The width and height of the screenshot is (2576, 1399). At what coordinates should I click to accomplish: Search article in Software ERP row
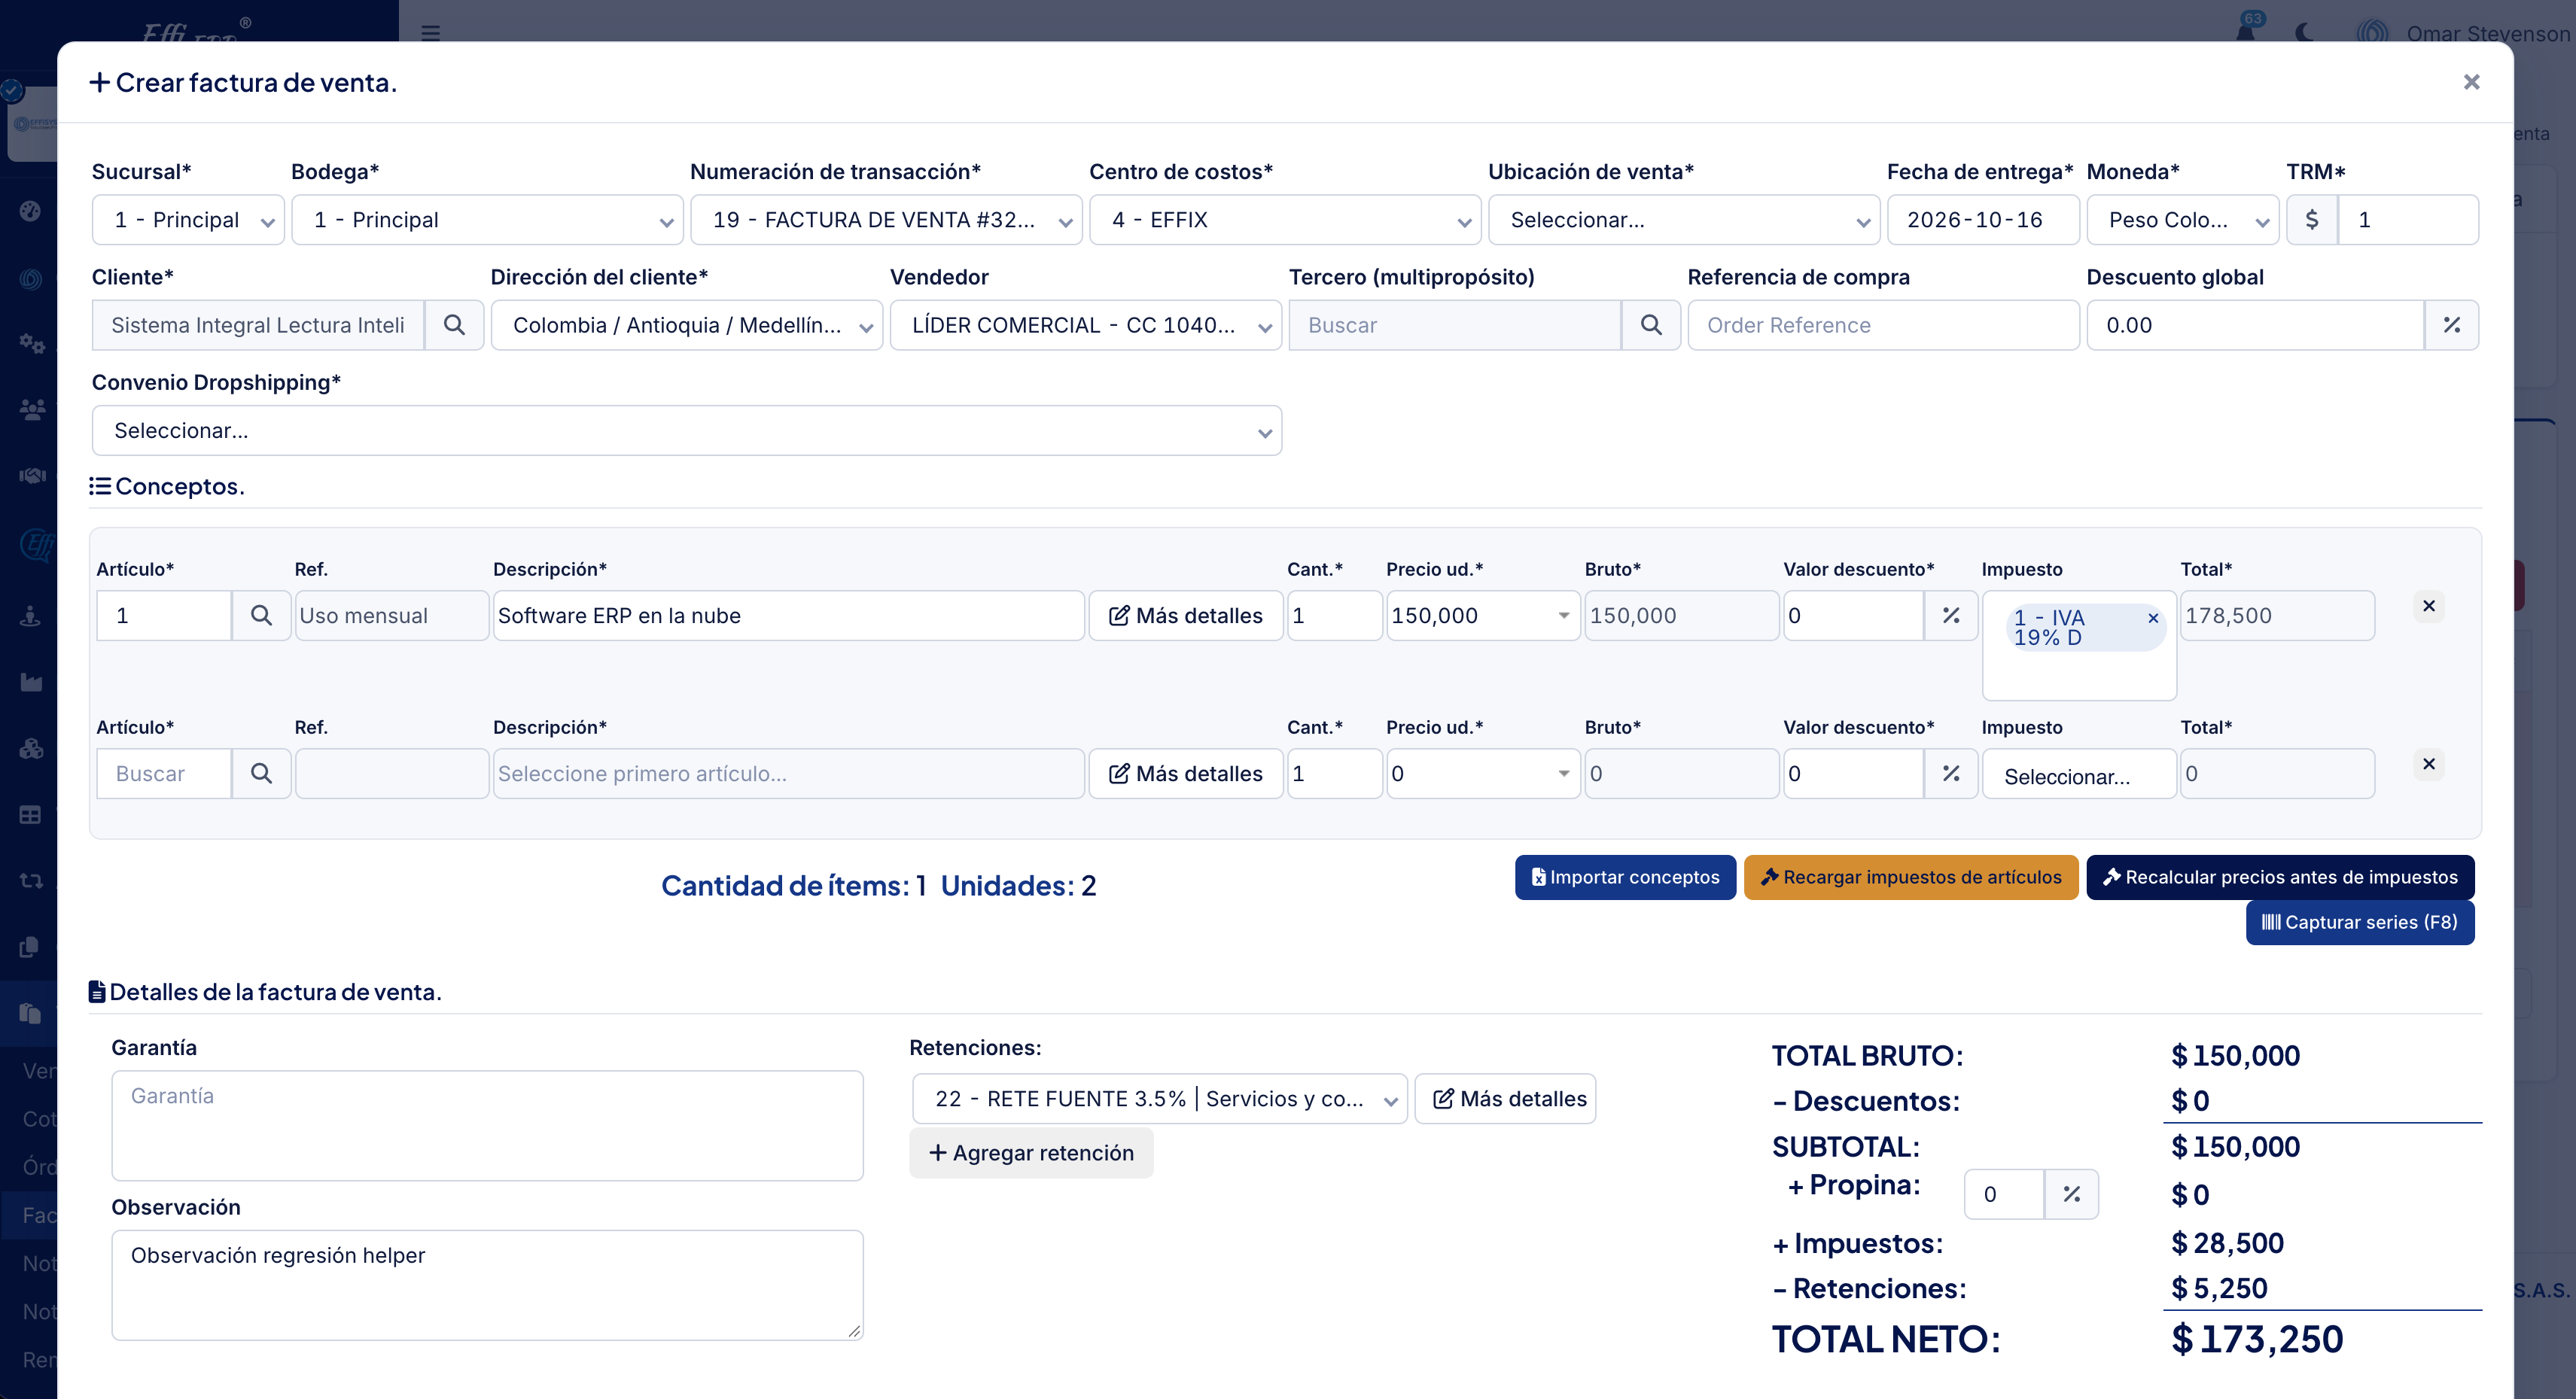261,615
